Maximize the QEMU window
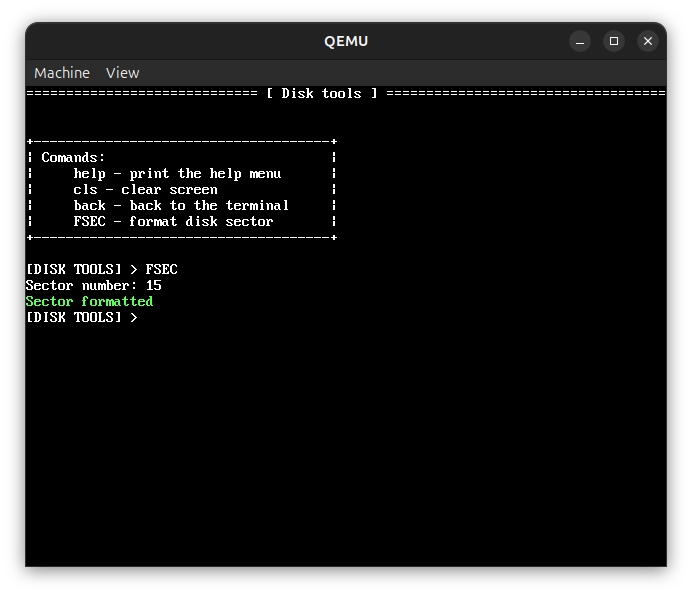 coord(614,41)
